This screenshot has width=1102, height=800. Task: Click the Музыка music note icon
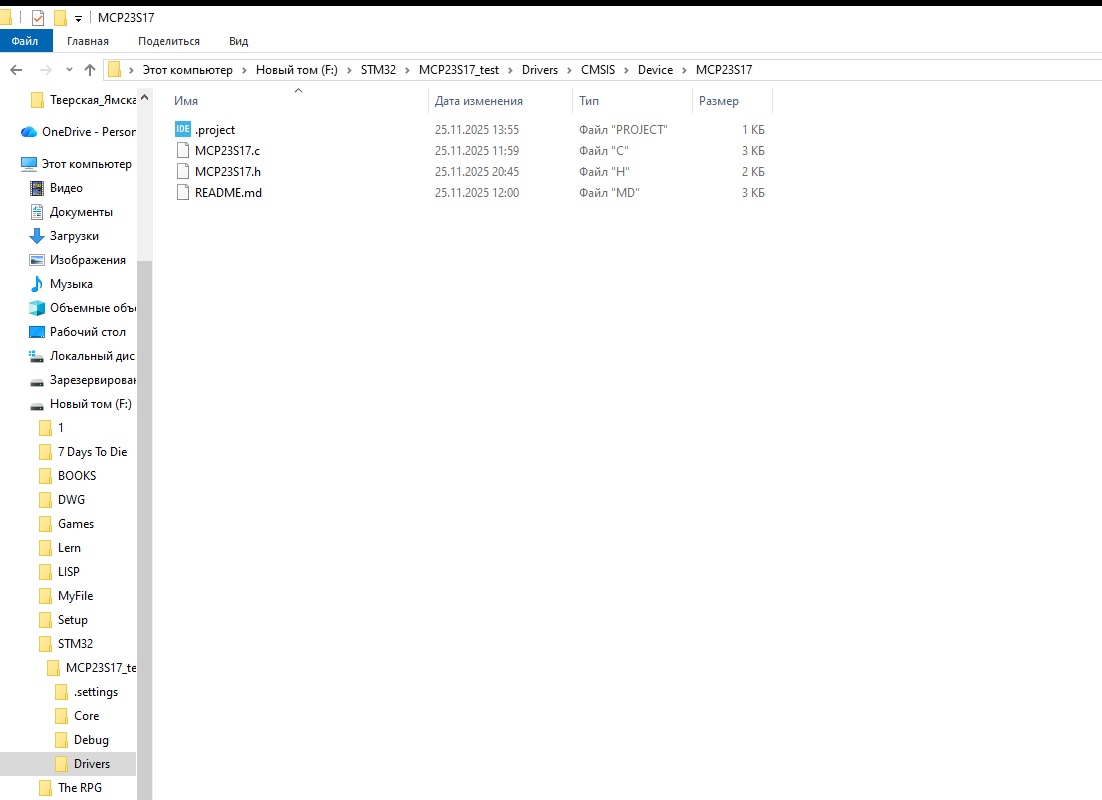(x=37, y=284)
